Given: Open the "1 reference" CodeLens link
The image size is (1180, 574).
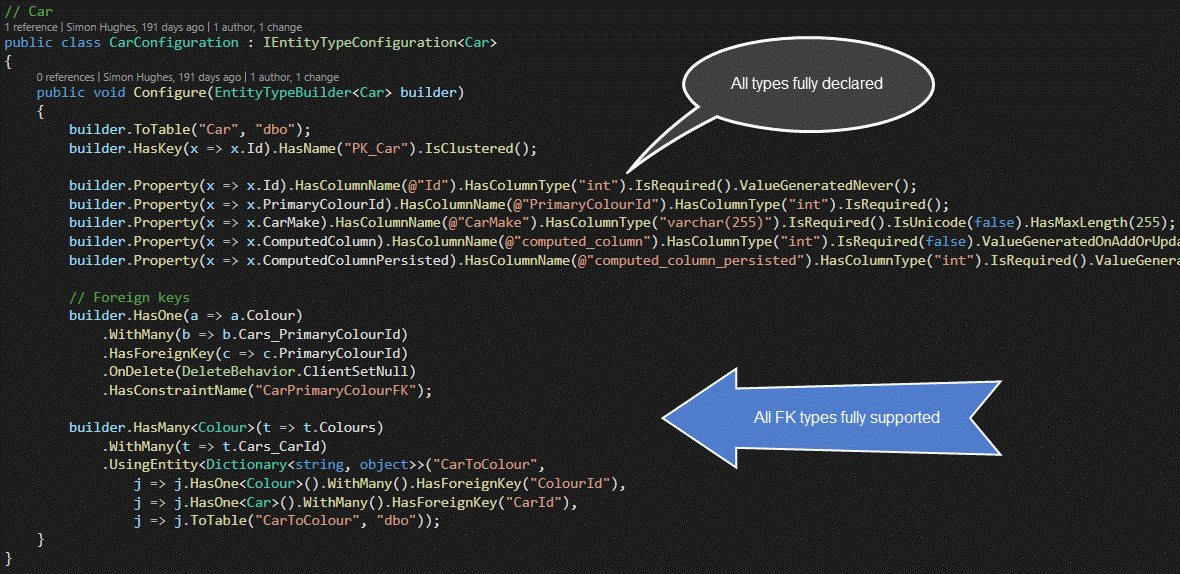Looking at the screenshot, I should tap(29, 27).
